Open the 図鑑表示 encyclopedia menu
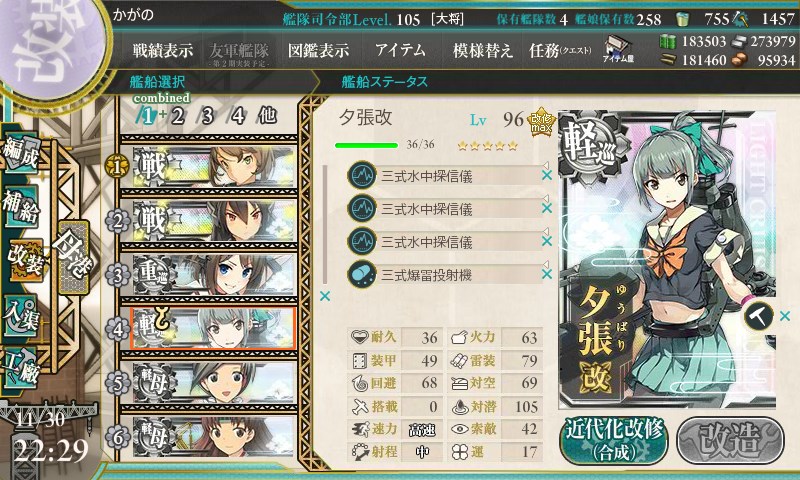This screenshot has height=480, width=800. point(318,50)
